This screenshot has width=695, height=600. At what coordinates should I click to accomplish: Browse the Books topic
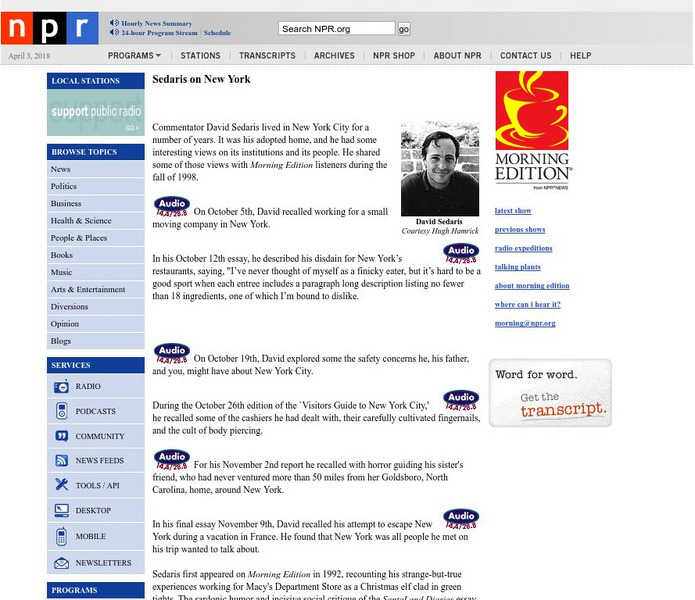click(96, 255)
